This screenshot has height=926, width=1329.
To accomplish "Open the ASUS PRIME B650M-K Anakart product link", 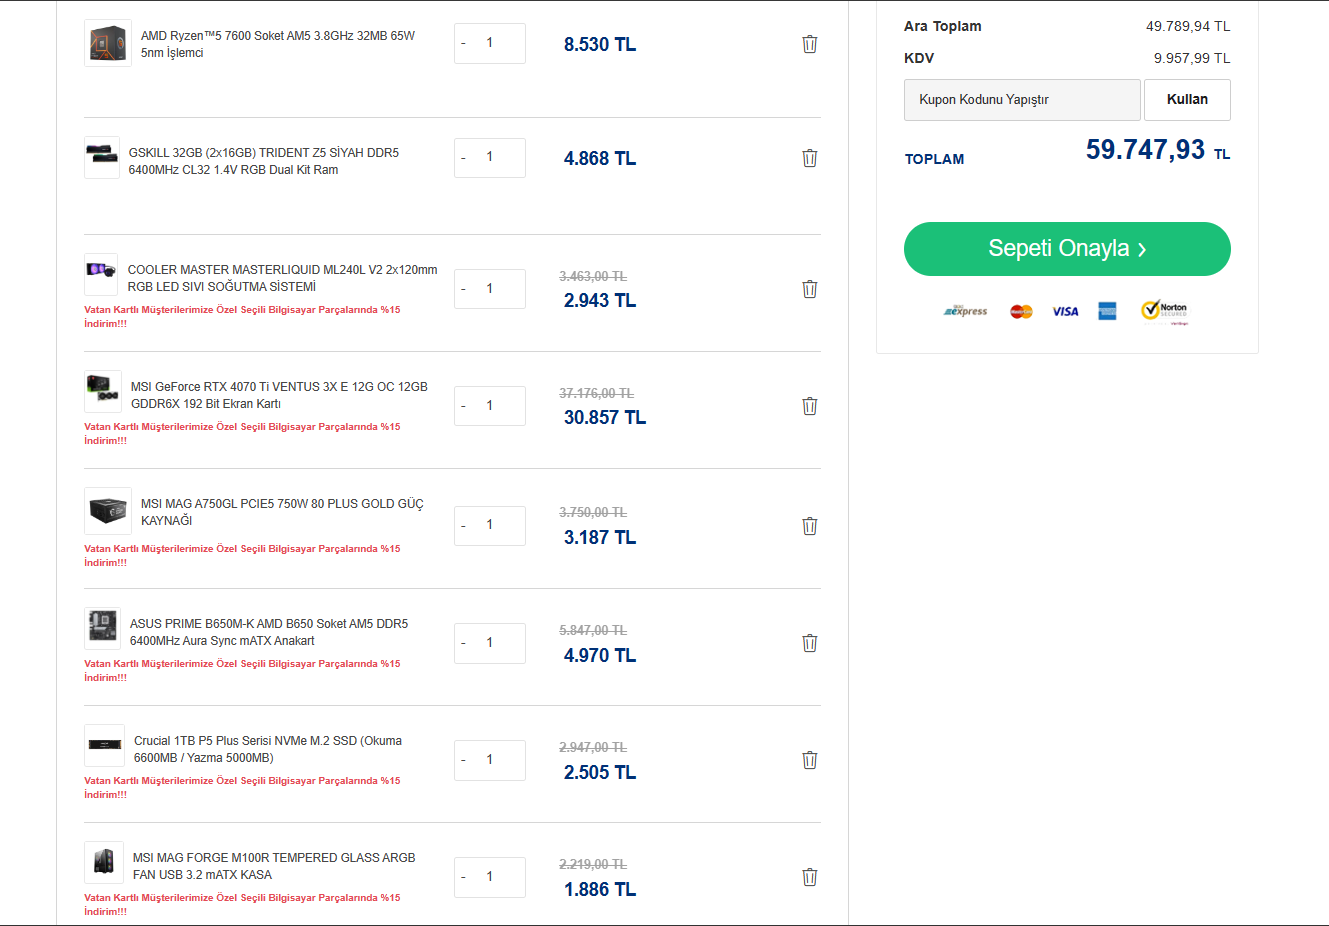I will [268, 632].
